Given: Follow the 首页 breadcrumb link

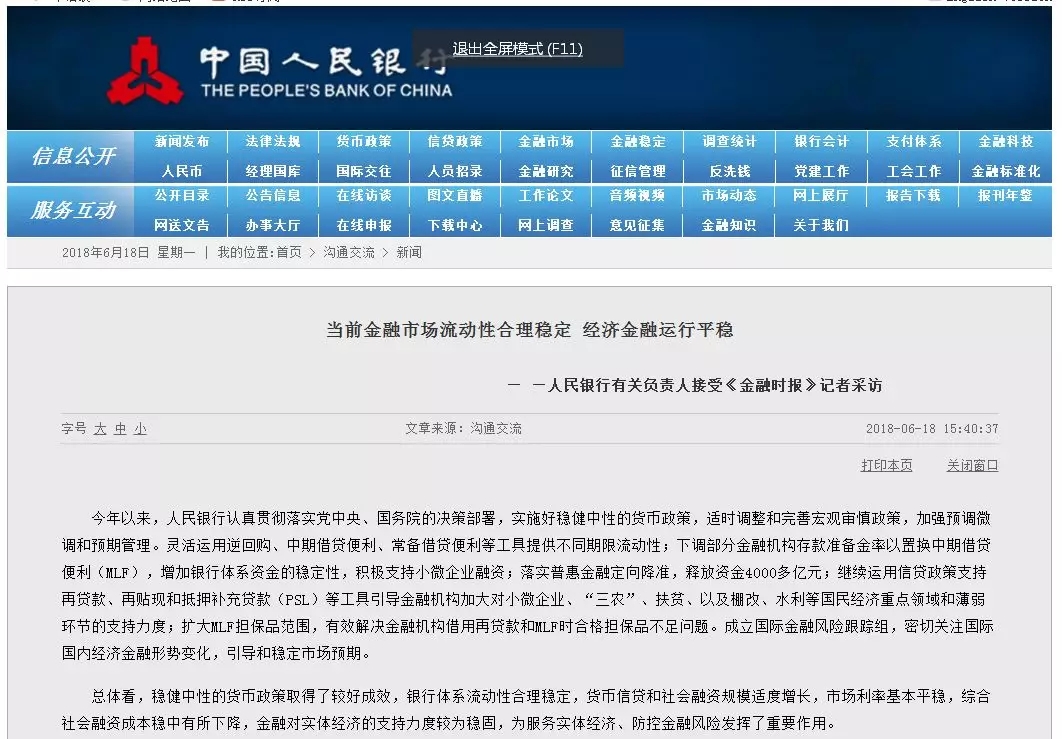Looking at the screenshot, I should click(289, 253).
